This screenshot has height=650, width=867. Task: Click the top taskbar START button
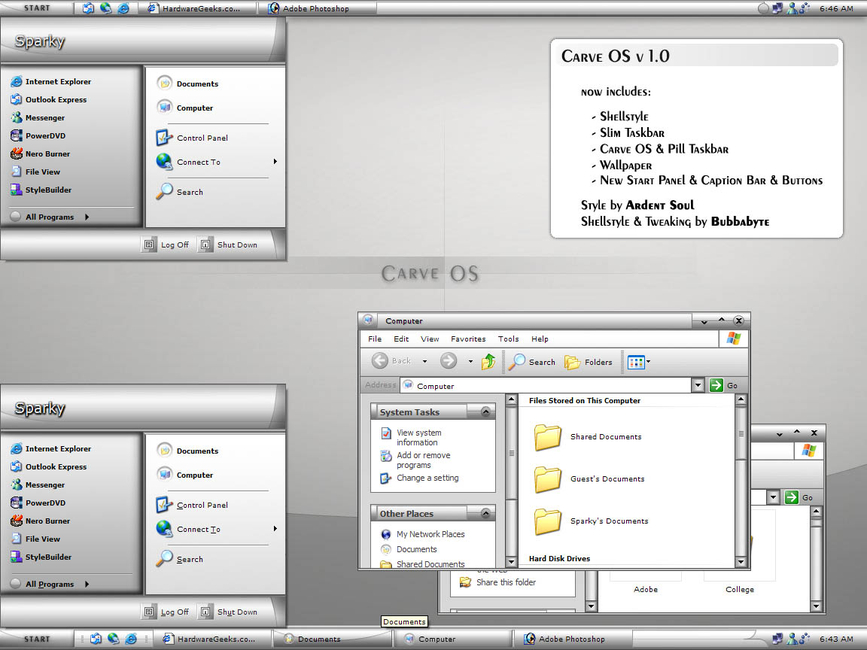[x=36, y=8]
